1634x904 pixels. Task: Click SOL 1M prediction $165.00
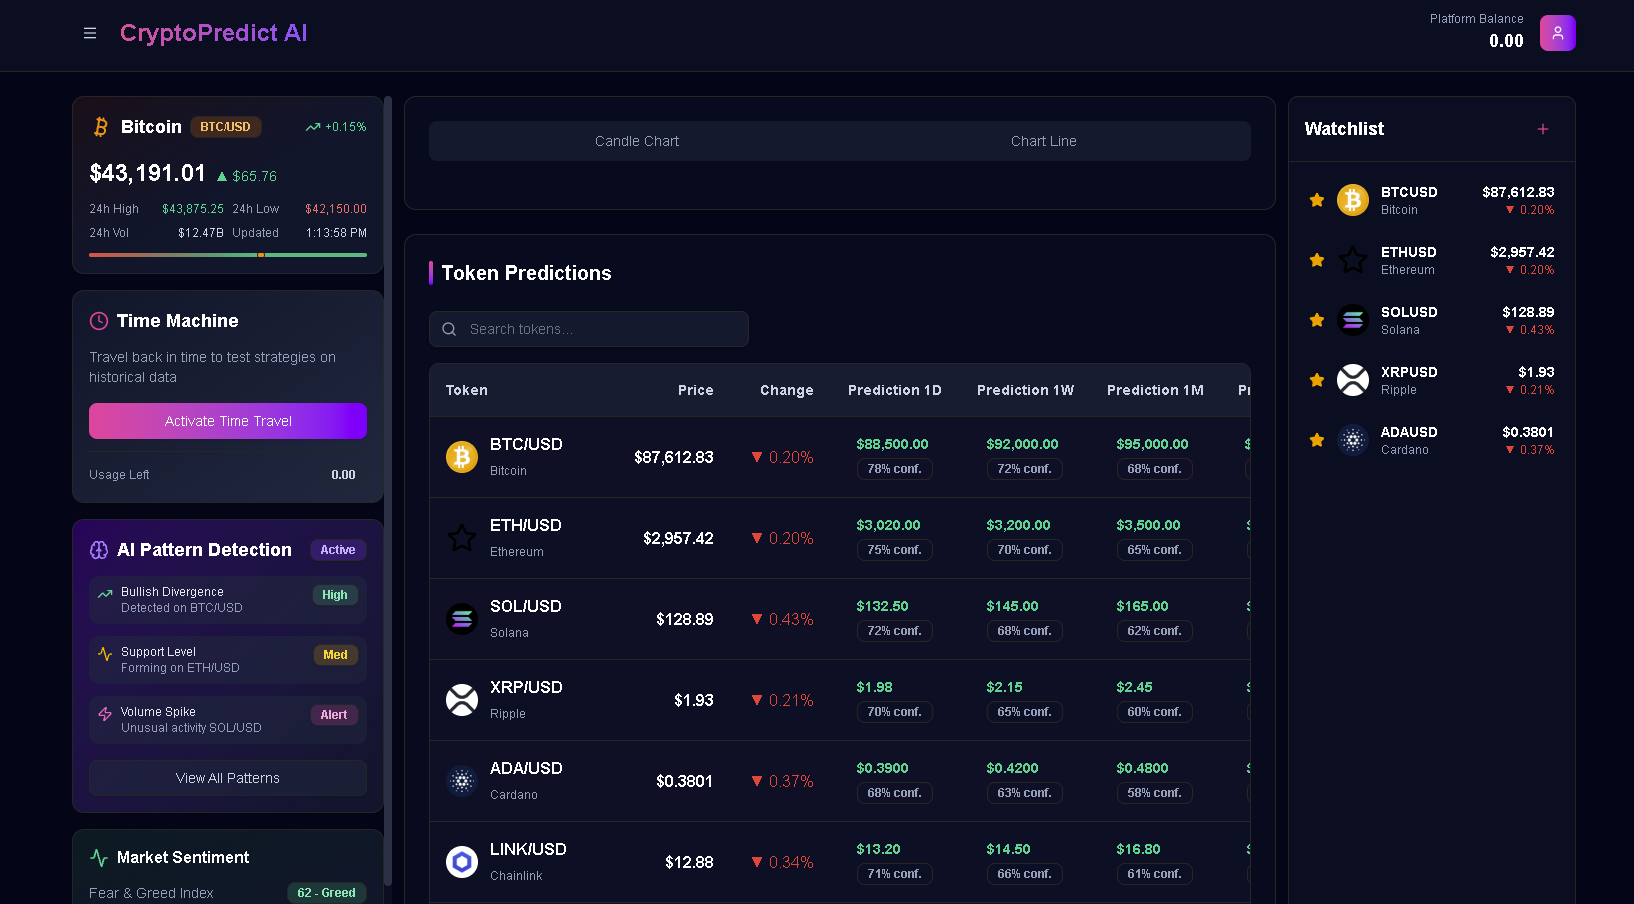pos(1143,606)
